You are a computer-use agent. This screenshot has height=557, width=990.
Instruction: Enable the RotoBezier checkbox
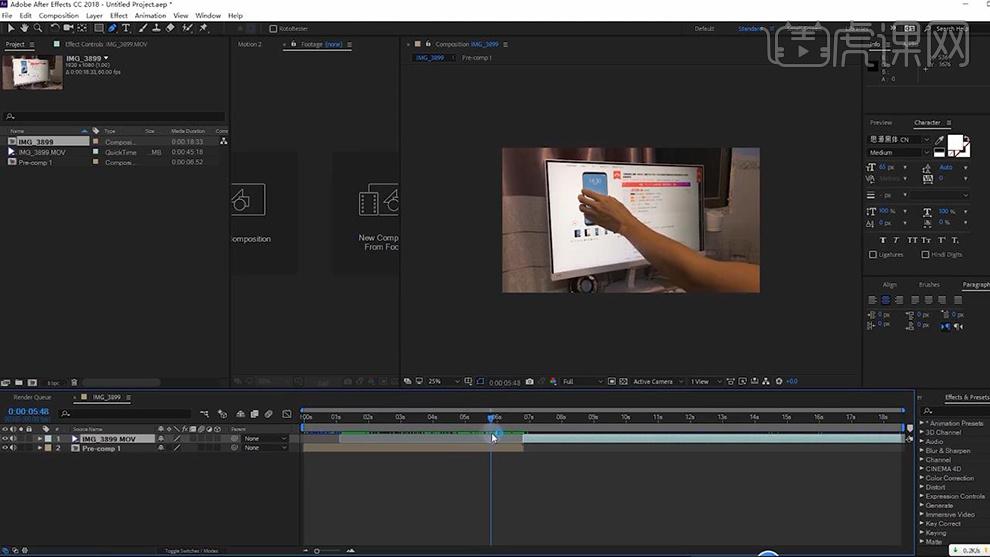[x=274, y=29]
